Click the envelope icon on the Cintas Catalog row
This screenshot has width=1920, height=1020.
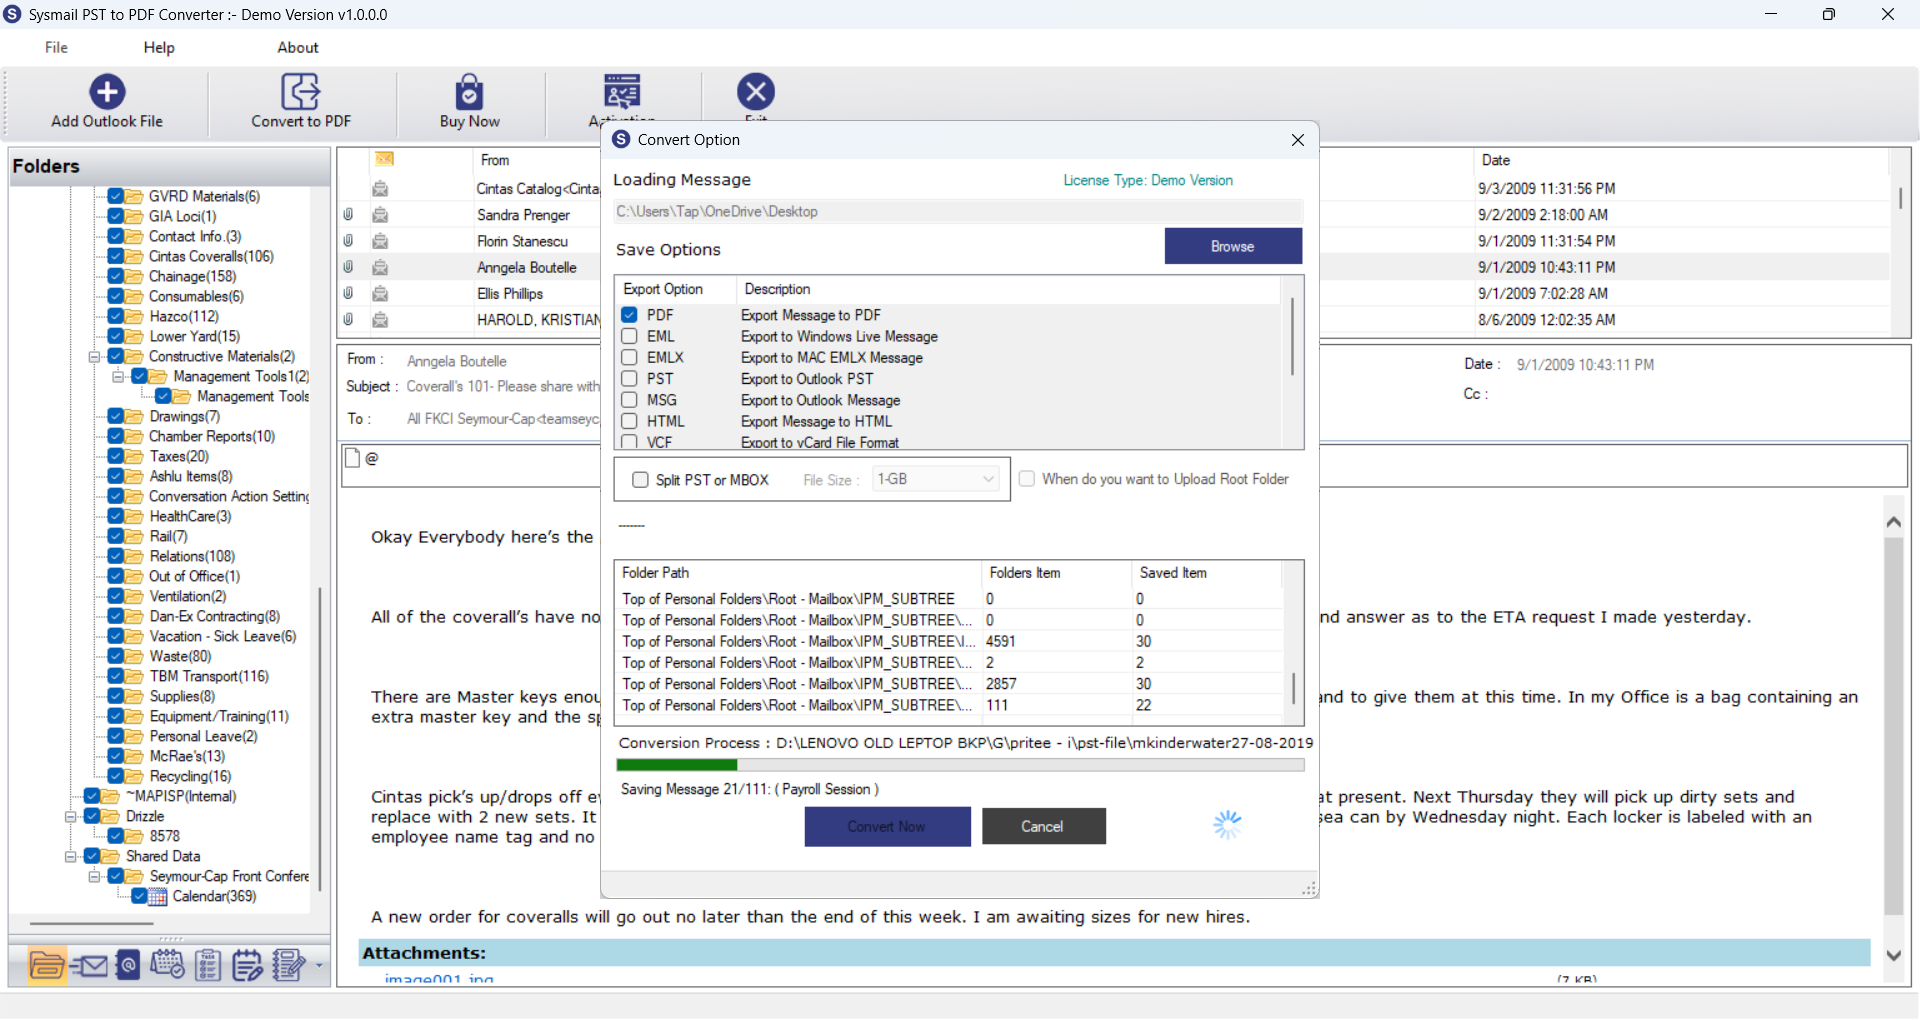point(380,189)
